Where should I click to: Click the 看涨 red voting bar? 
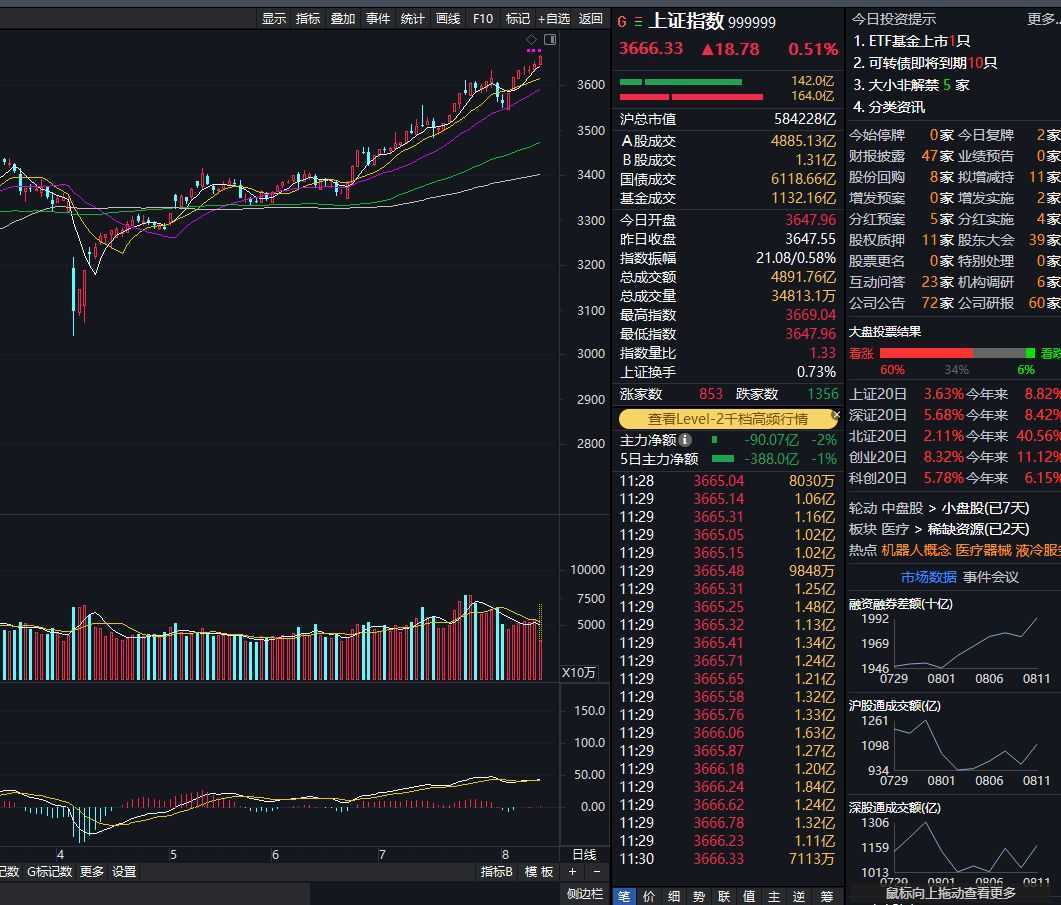(x=925, y=353)
